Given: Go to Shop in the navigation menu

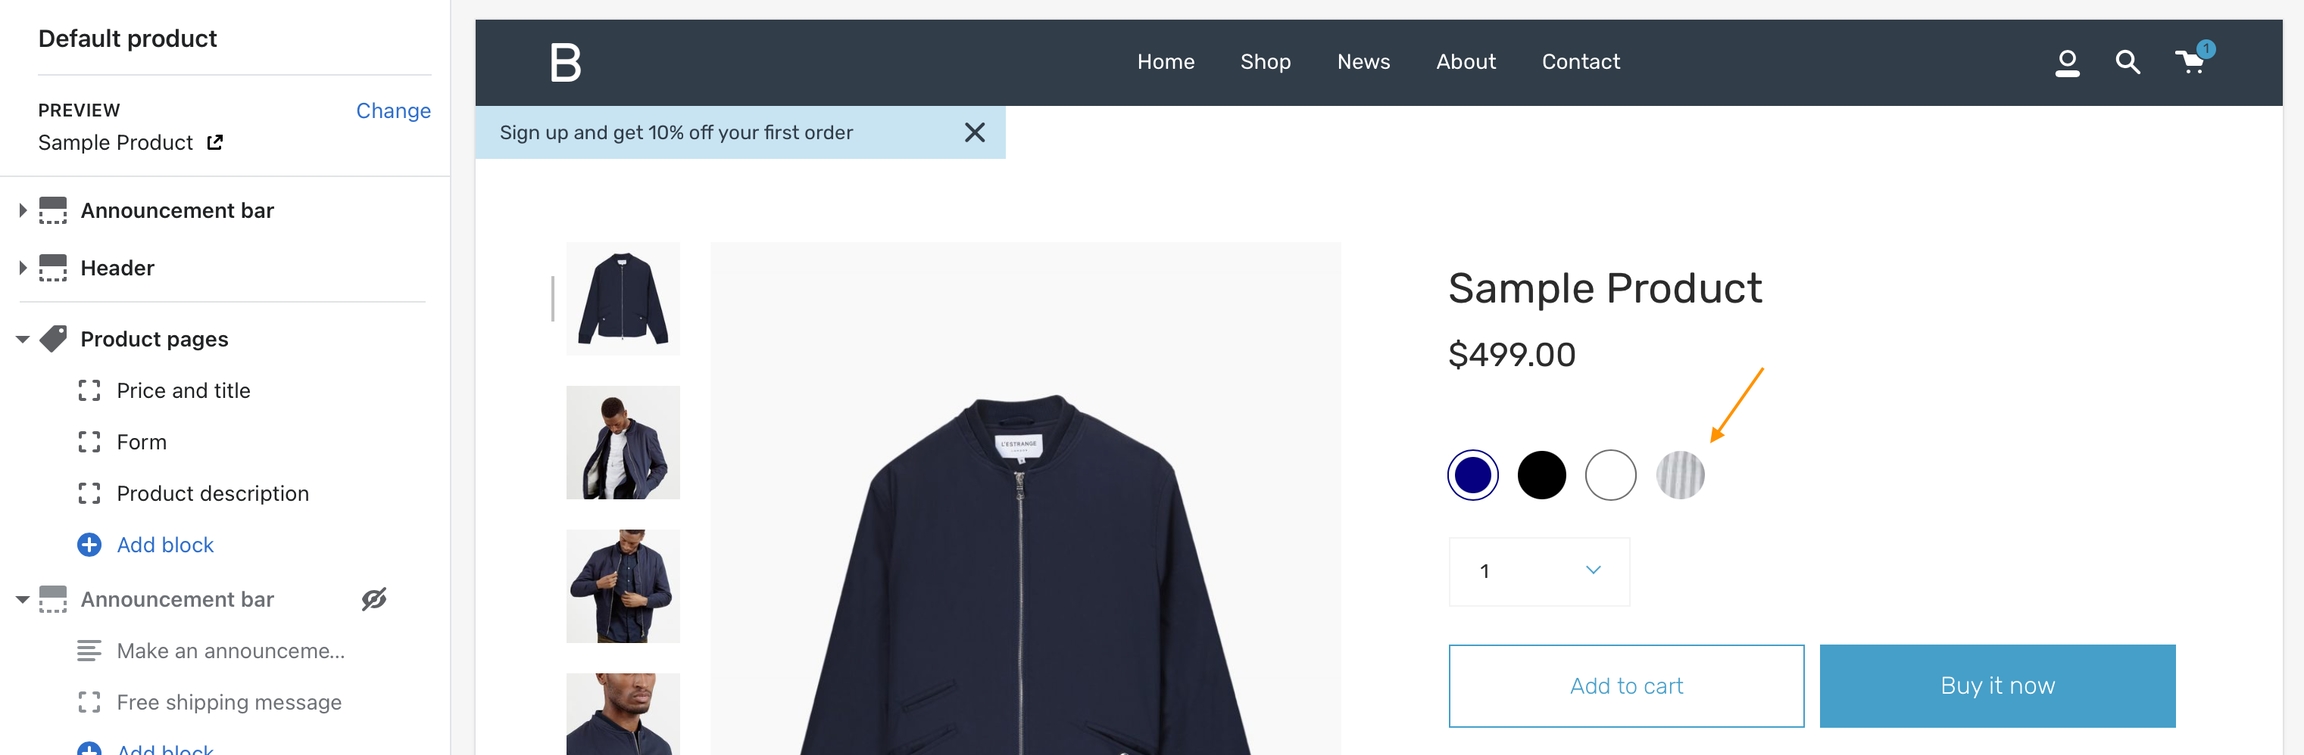Looking at the screenshot, I should [1265, 62].
